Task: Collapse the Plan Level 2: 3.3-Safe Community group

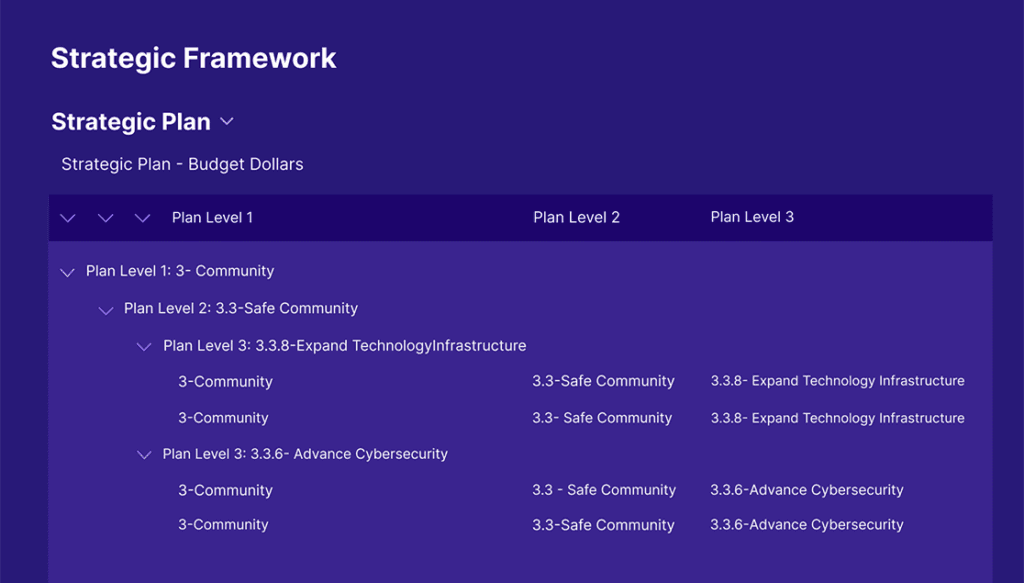Action: pyautogui.click(x=106, y=310)
